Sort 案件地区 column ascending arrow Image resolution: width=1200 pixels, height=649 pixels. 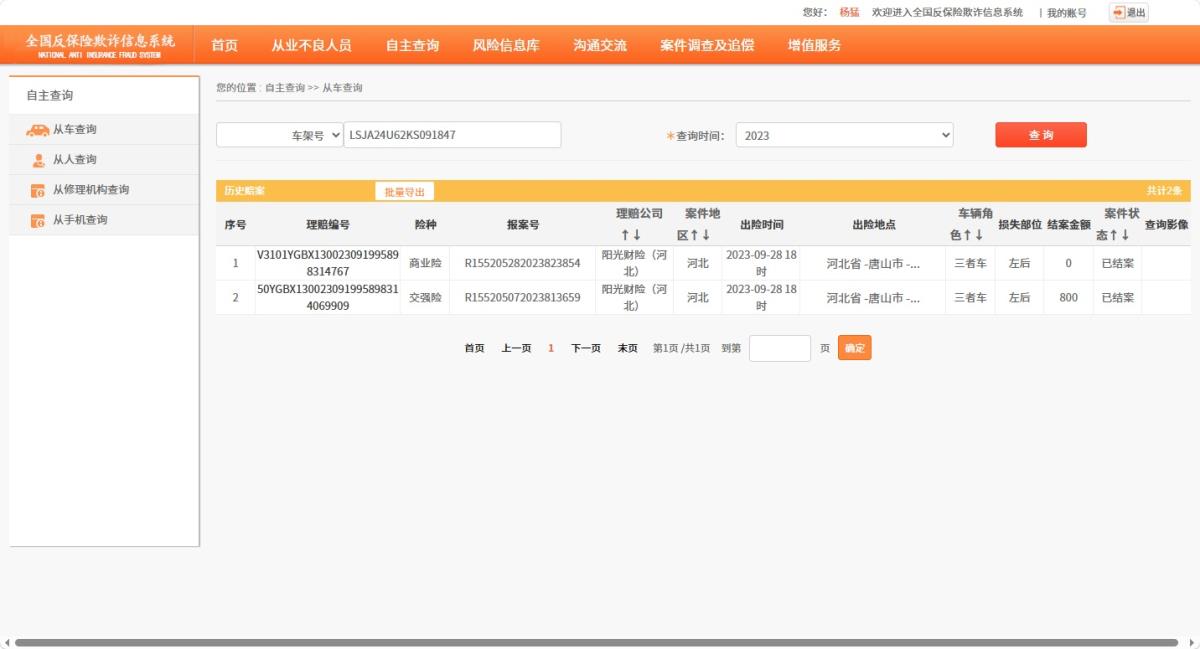point(694,235)
